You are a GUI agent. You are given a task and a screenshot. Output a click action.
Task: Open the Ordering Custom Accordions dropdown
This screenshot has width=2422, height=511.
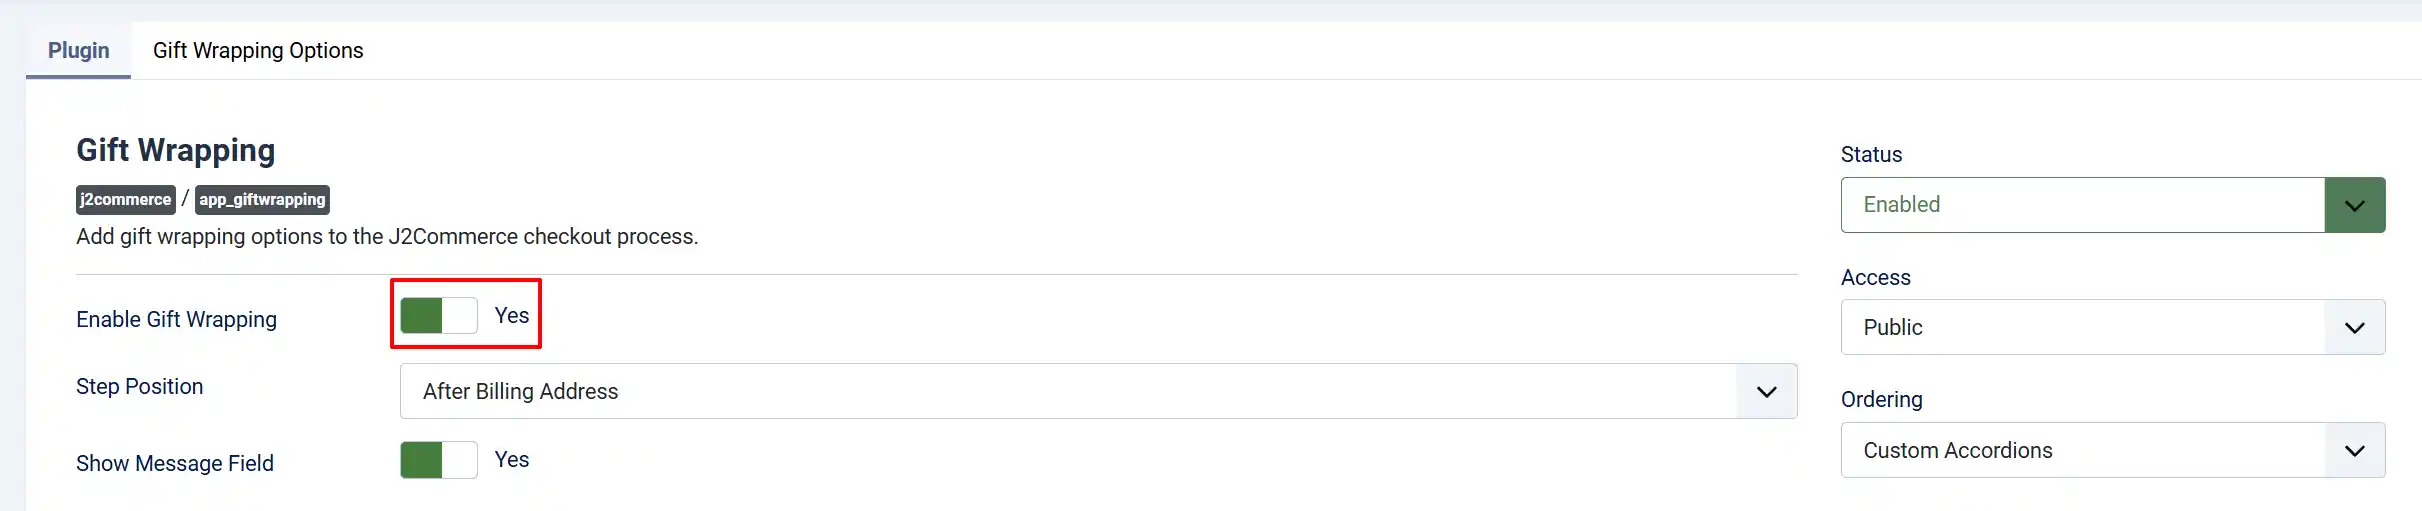(2113, 450)
